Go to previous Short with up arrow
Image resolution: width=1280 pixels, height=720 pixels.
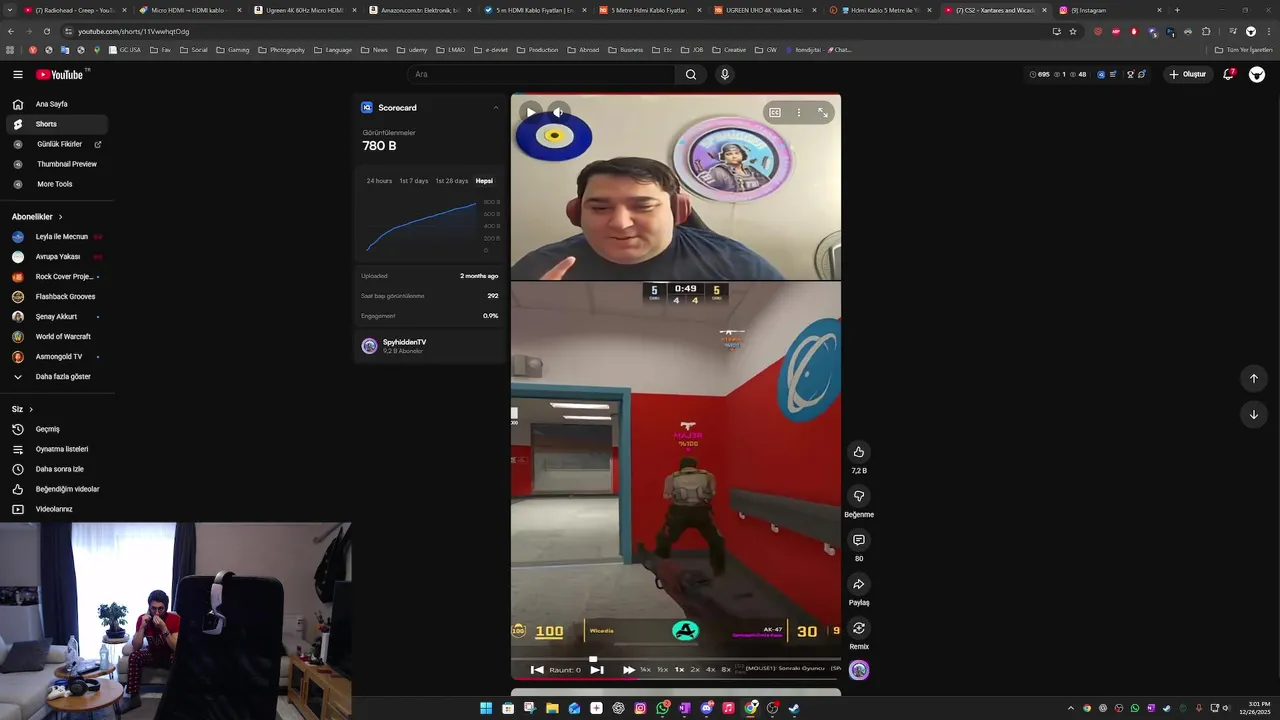[x=1253, y=378]
